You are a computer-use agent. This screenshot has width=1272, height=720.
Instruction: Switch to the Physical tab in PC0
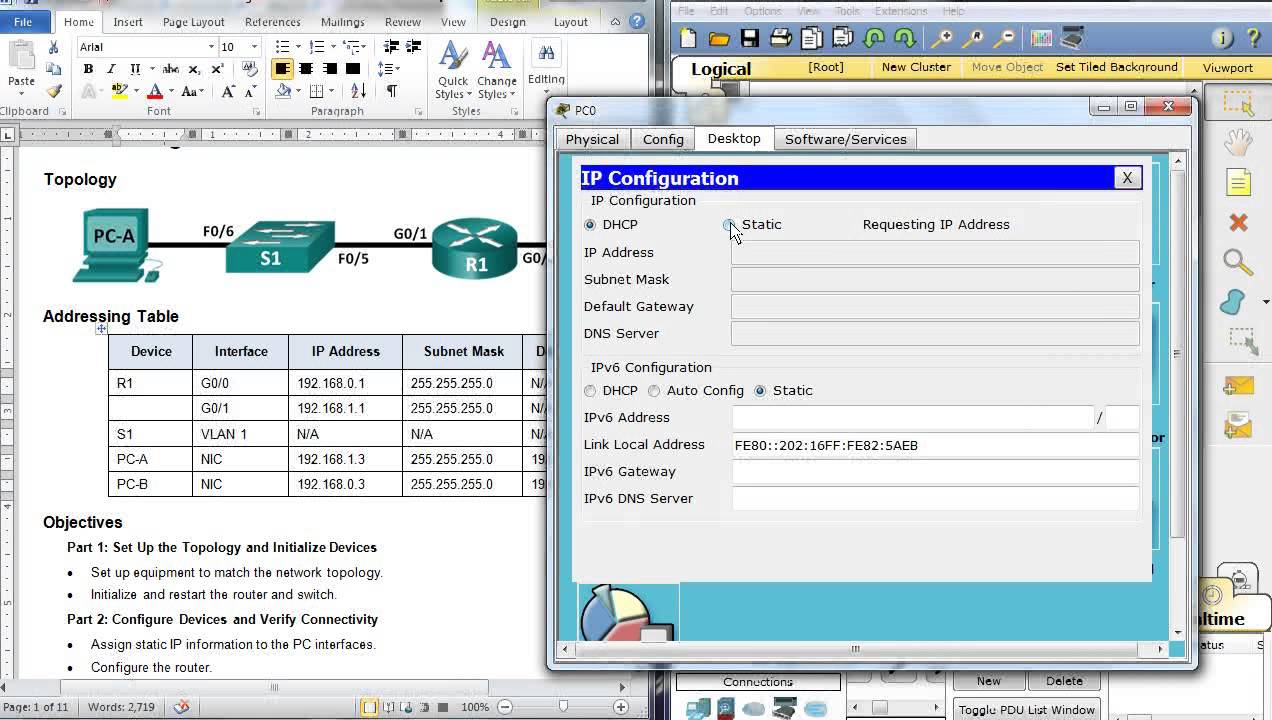pyautogui.click(x=592, y=139)
